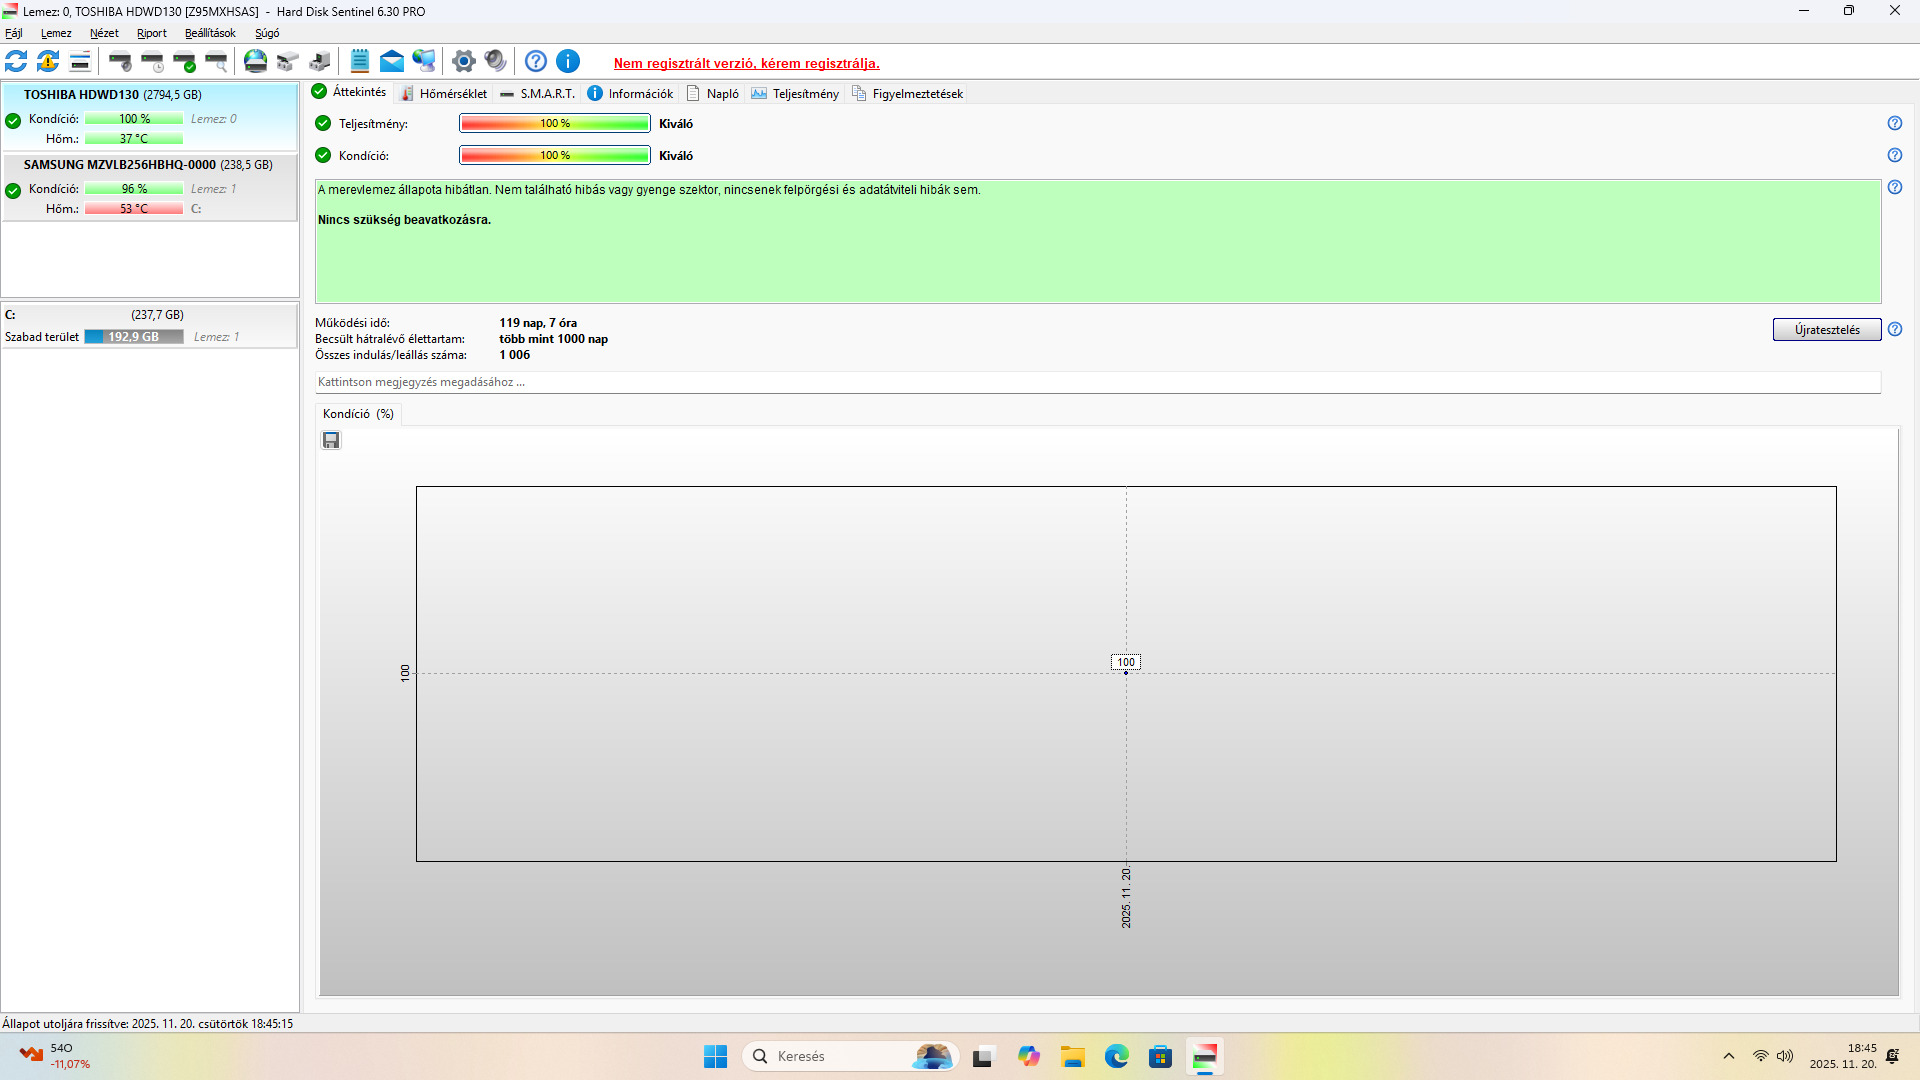
Task: Click the unregistered version registration link
Action: pyautogui.click(x=746, y=63)
